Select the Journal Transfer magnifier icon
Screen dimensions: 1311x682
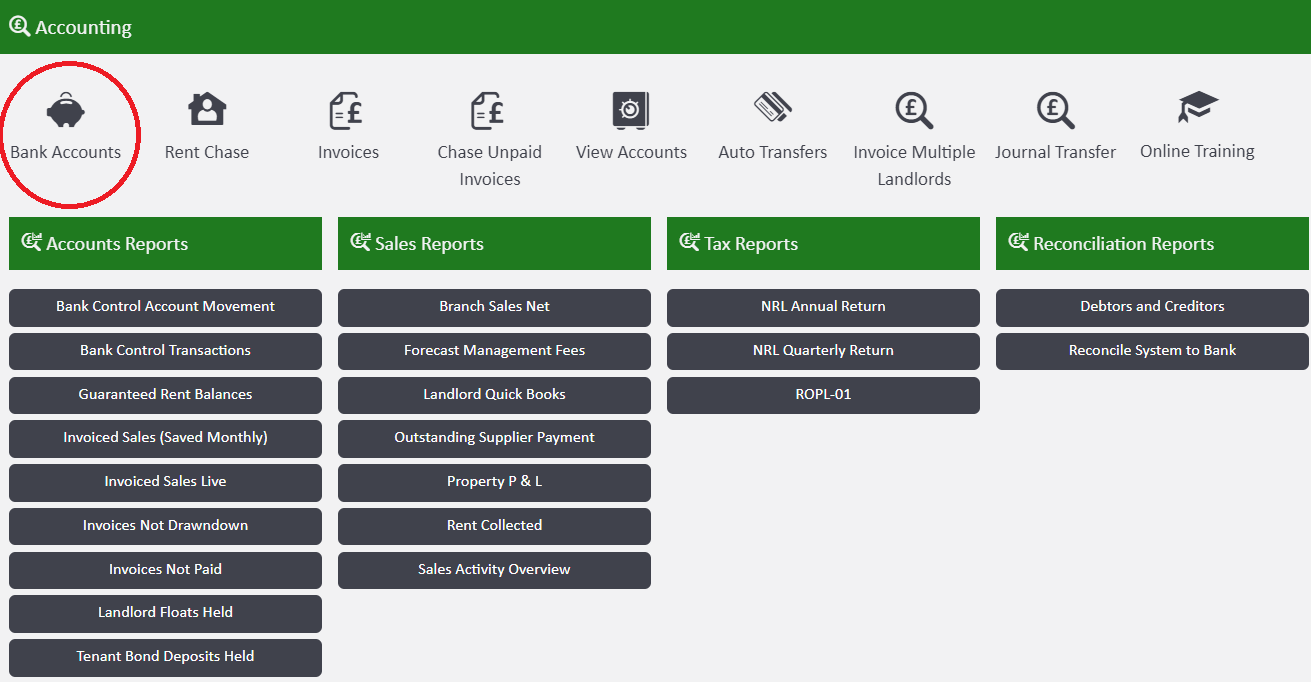[1055, 110]
